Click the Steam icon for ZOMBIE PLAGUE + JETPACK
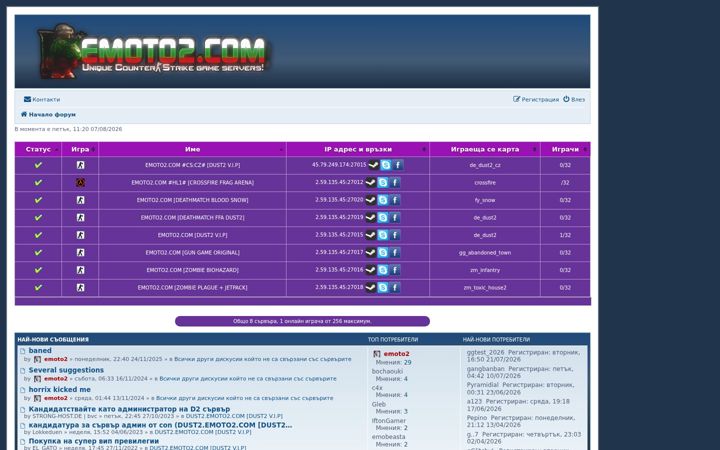Viewport: 720px width, 450px height. click(371, 287)
